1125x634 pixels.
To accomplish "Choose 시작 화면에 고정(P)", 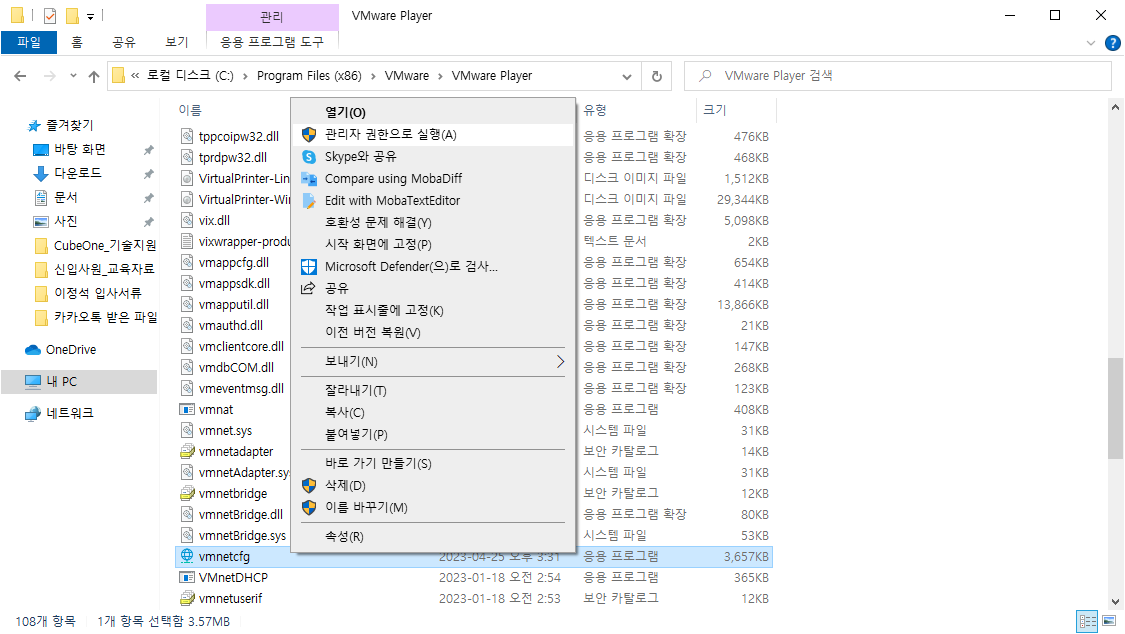I will click(433, 245).
